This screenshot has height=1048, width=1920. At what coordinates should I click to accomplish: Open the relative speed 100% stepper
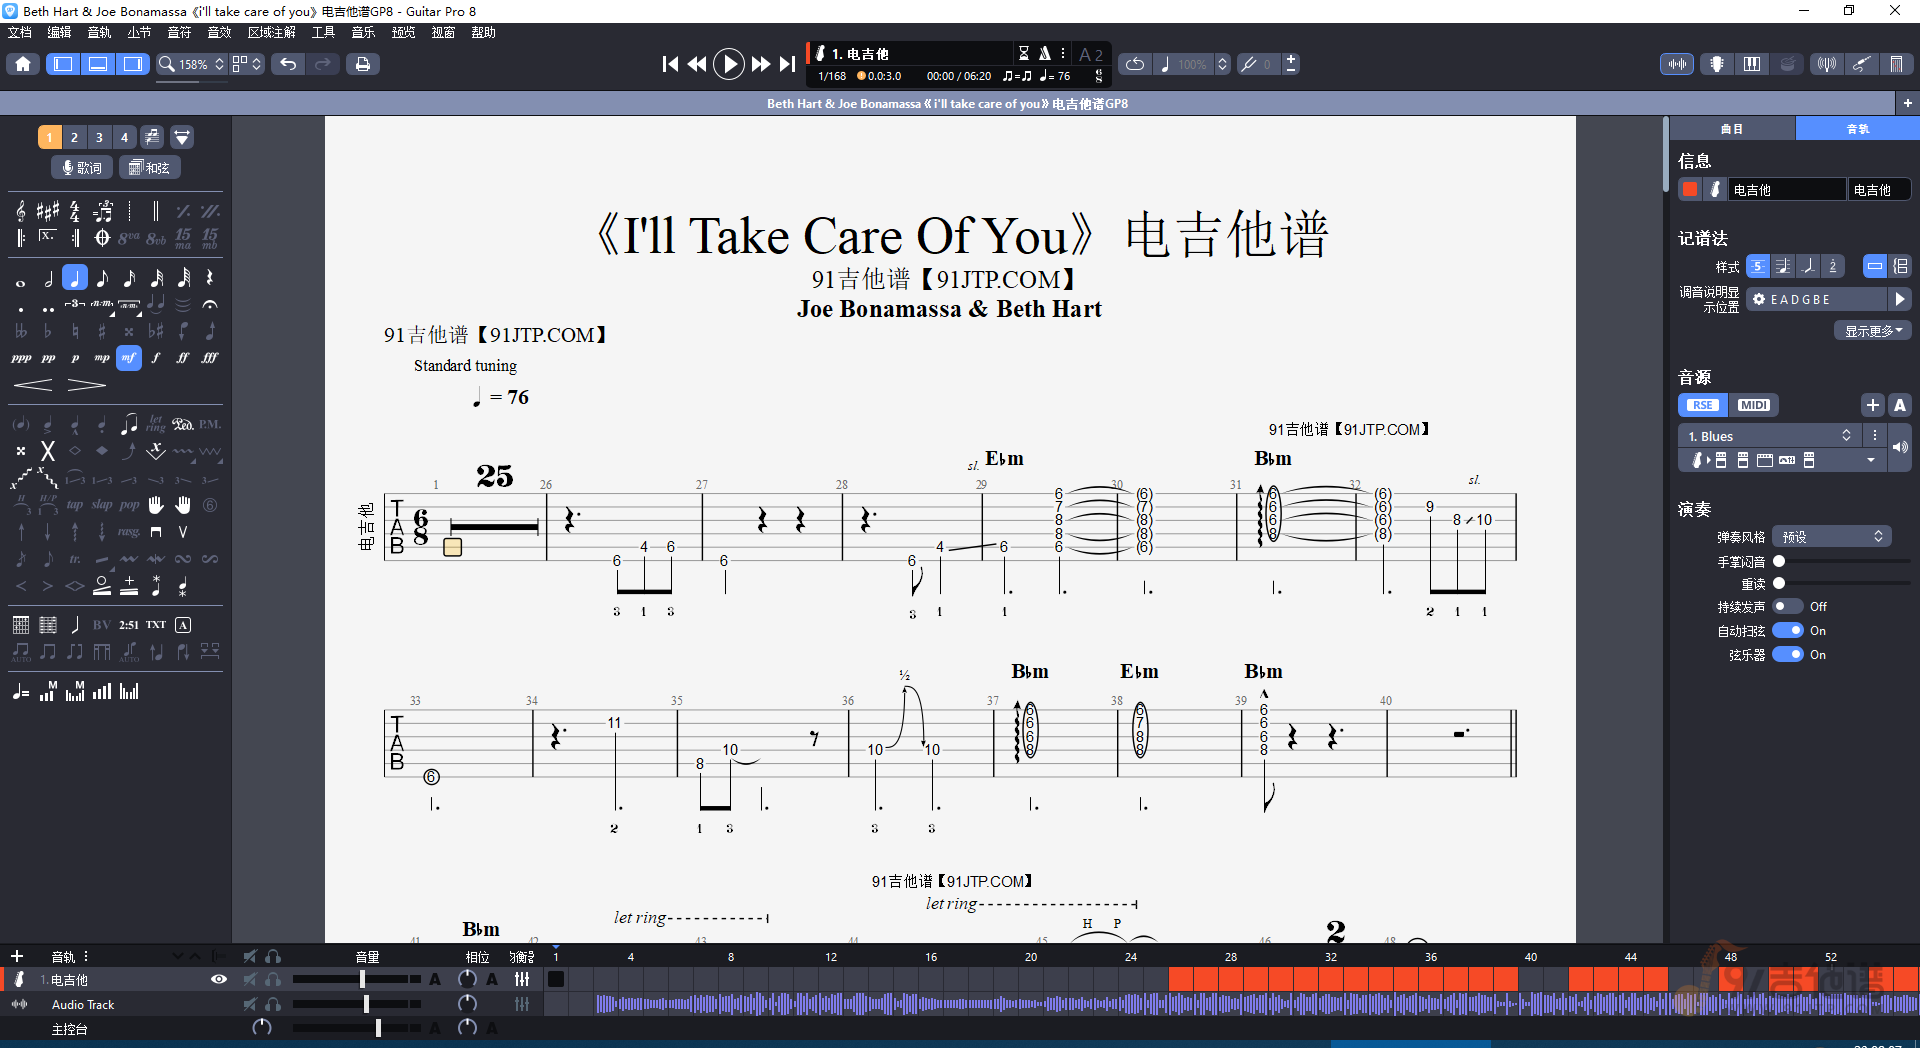point(1222,64)
